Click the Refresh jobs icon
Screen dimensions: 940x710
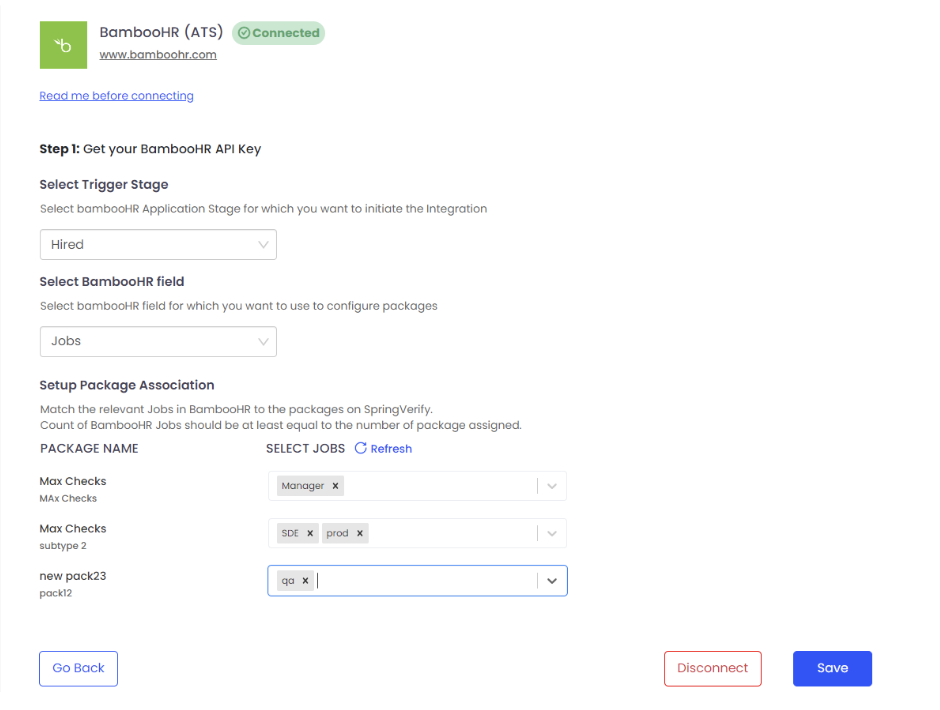(360, 448)
